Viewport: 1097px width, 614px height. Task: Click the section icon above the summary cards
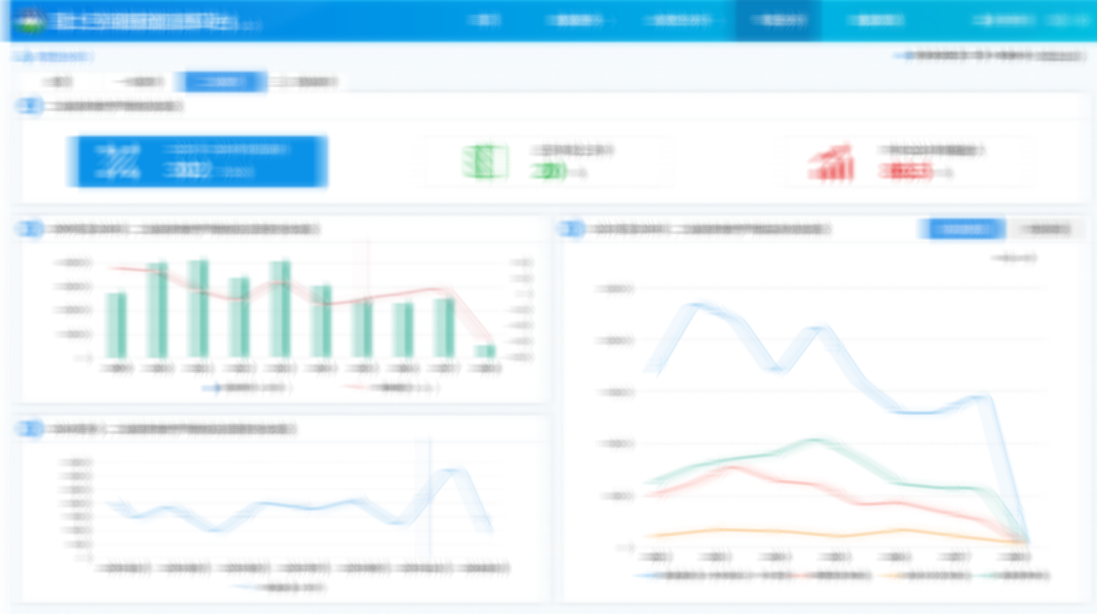pyautogui.click(x=30, y=106)
